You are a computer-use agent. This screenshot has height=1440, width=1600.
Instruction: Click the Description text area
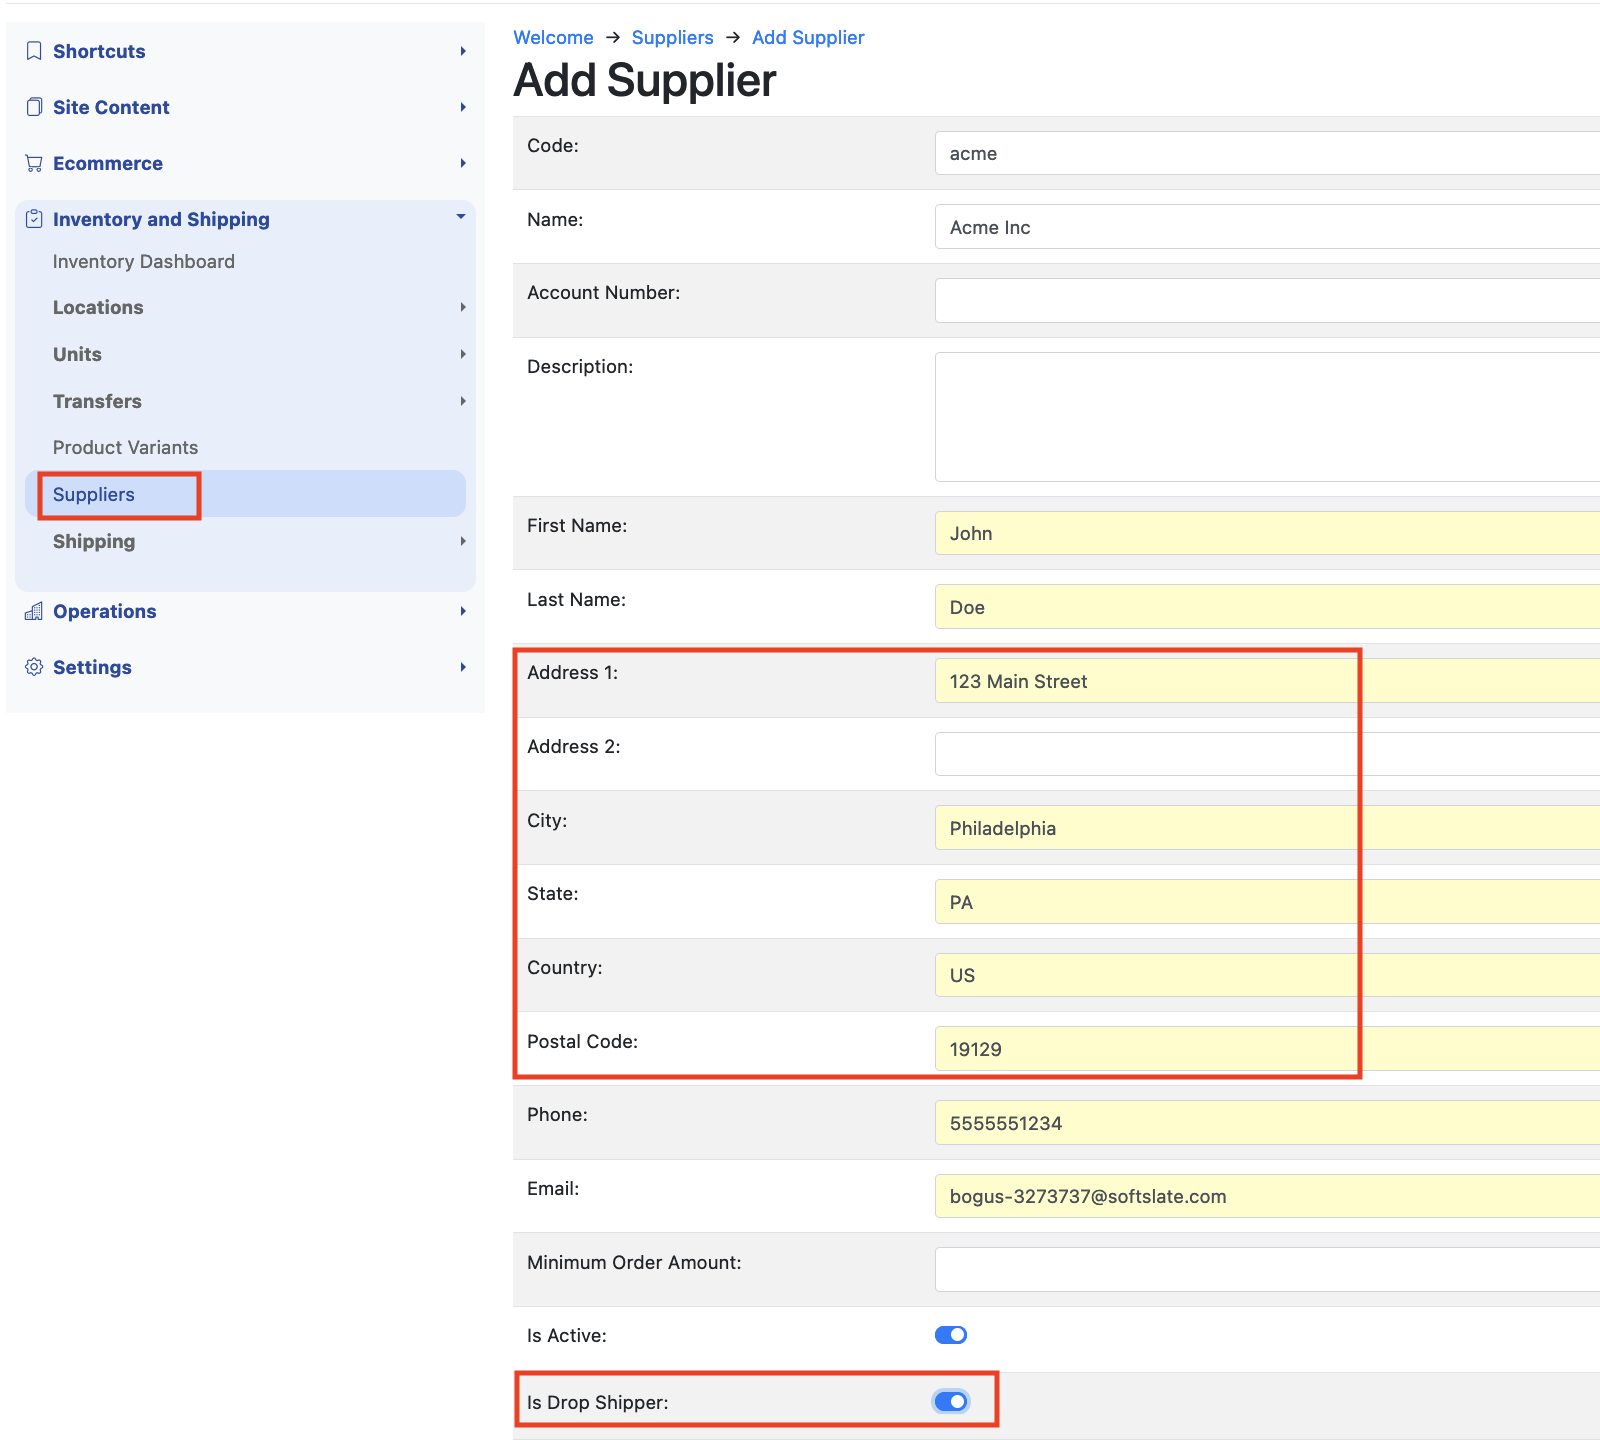click(1267, 417)
